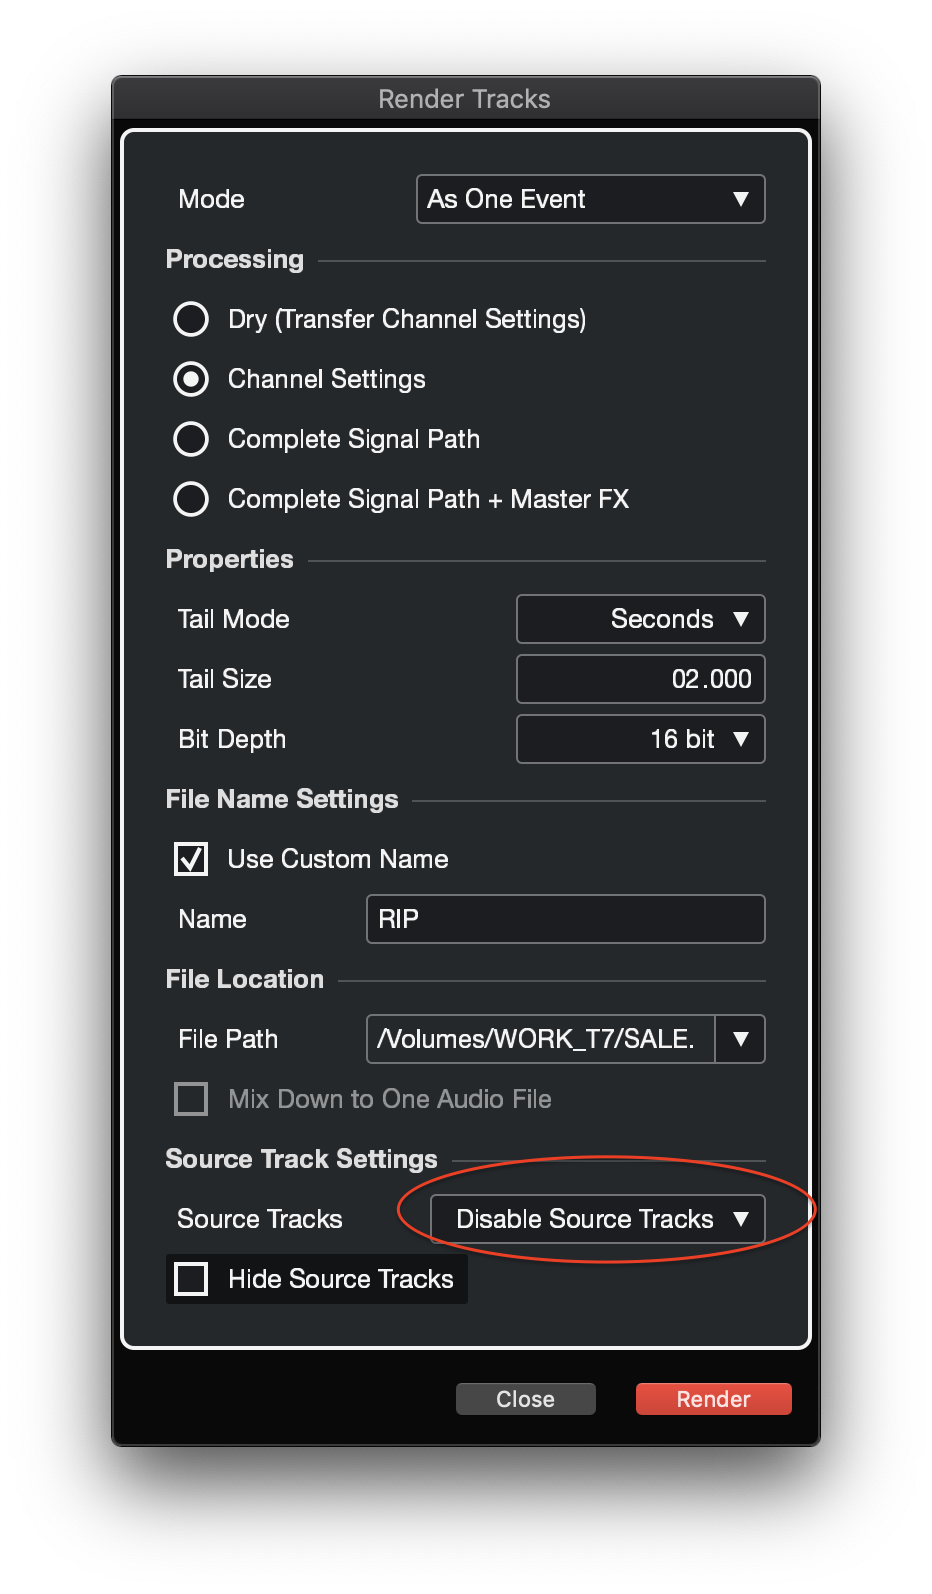The height and width of the screenshot is (1594, 932).
Task: Choose Complete Signal Path processing option
Action: [x=191, y=439]
